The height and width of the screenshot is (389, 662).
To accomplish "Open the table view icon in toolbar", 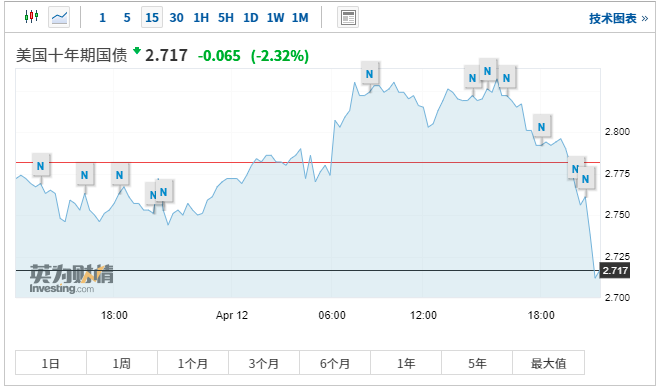I will [x=348, y=17].
